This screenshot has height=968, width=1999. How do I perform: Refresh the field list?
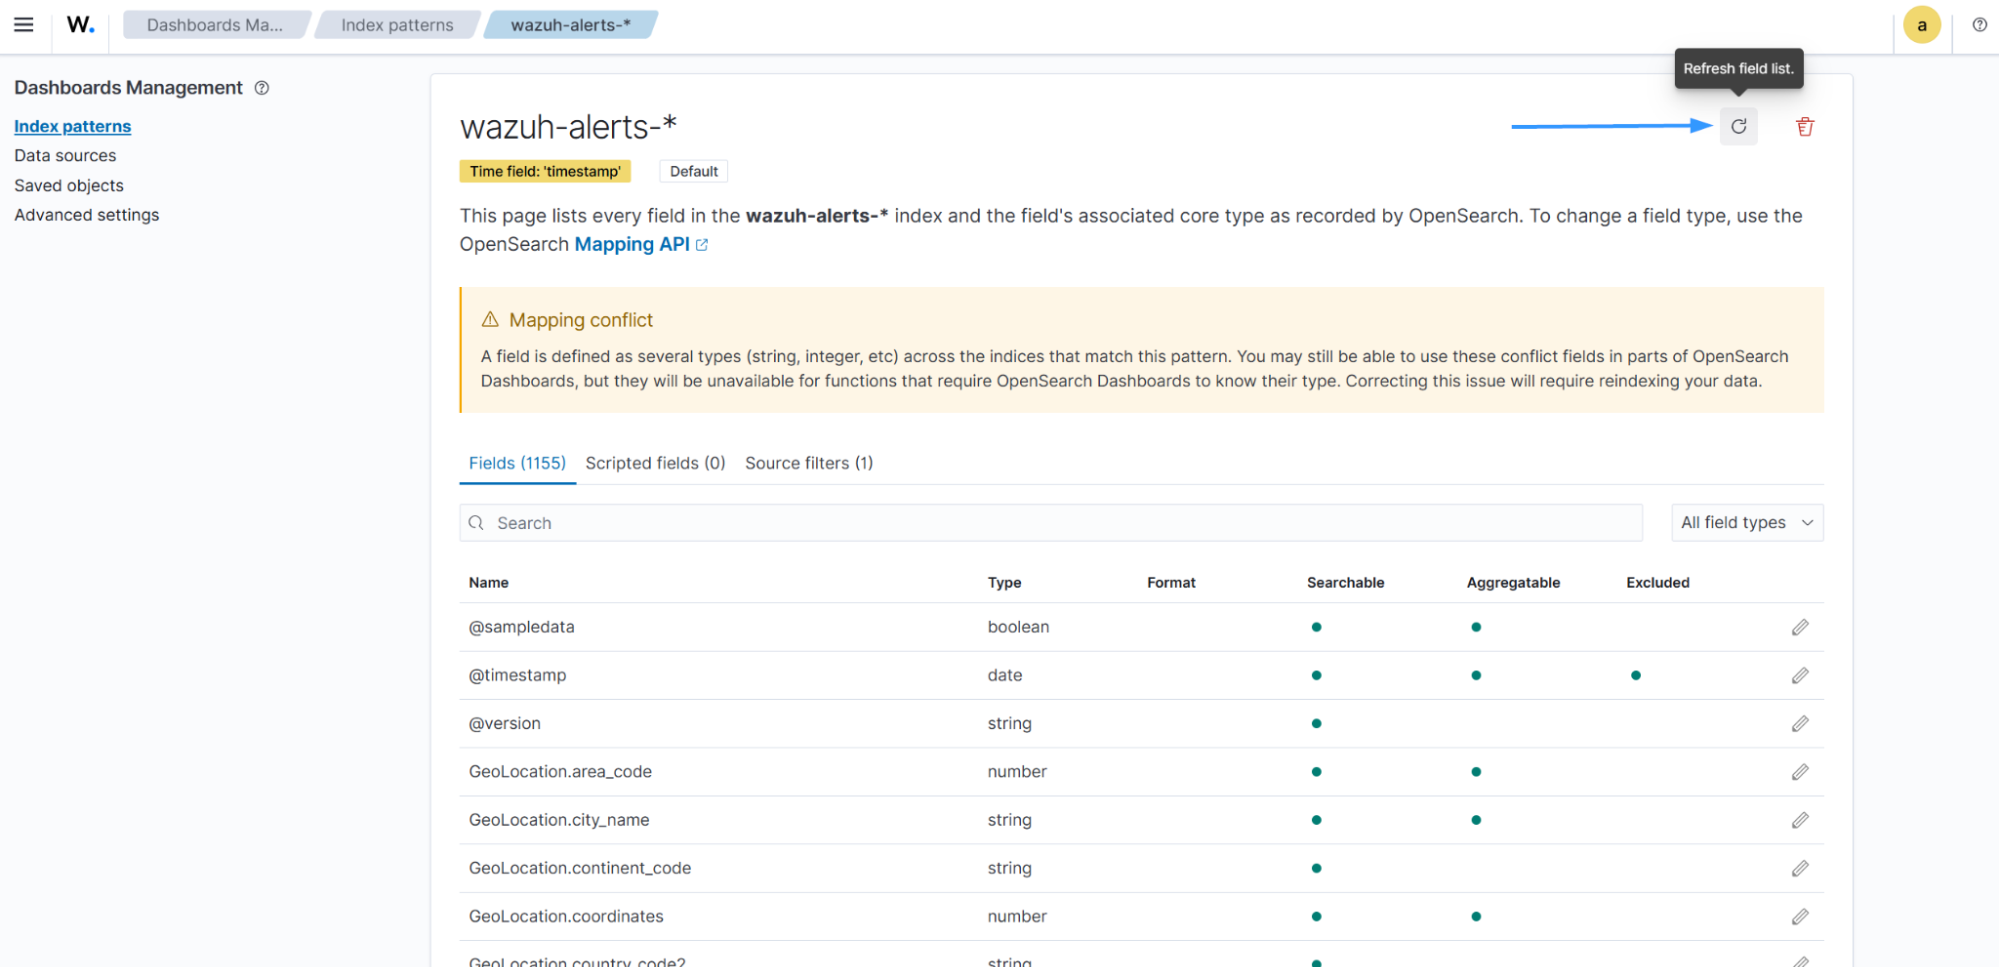pyautogui.click(x=1738, y=127)
